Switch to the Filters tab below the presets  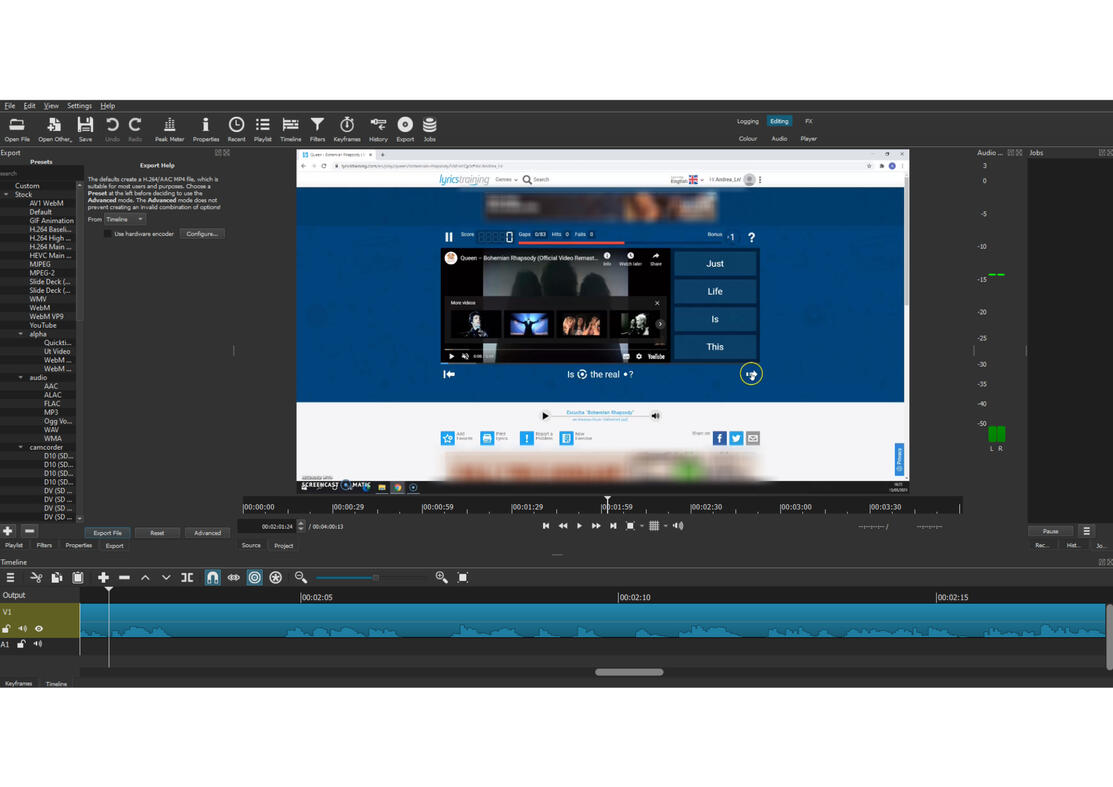[x=43, y=545]
